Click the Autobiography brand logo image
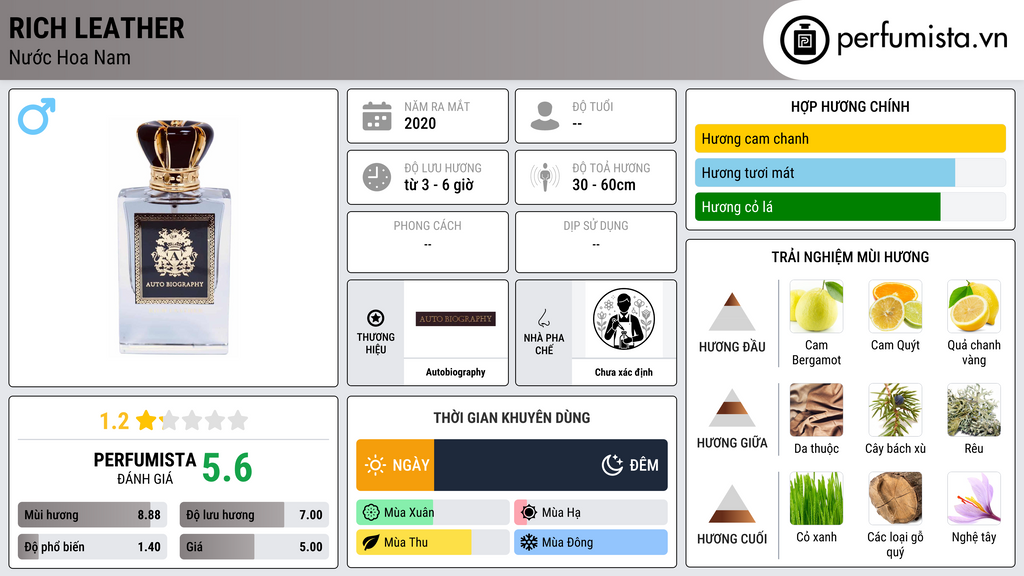This screenshot has height=576, width=1024. click(x=456, y=319)
